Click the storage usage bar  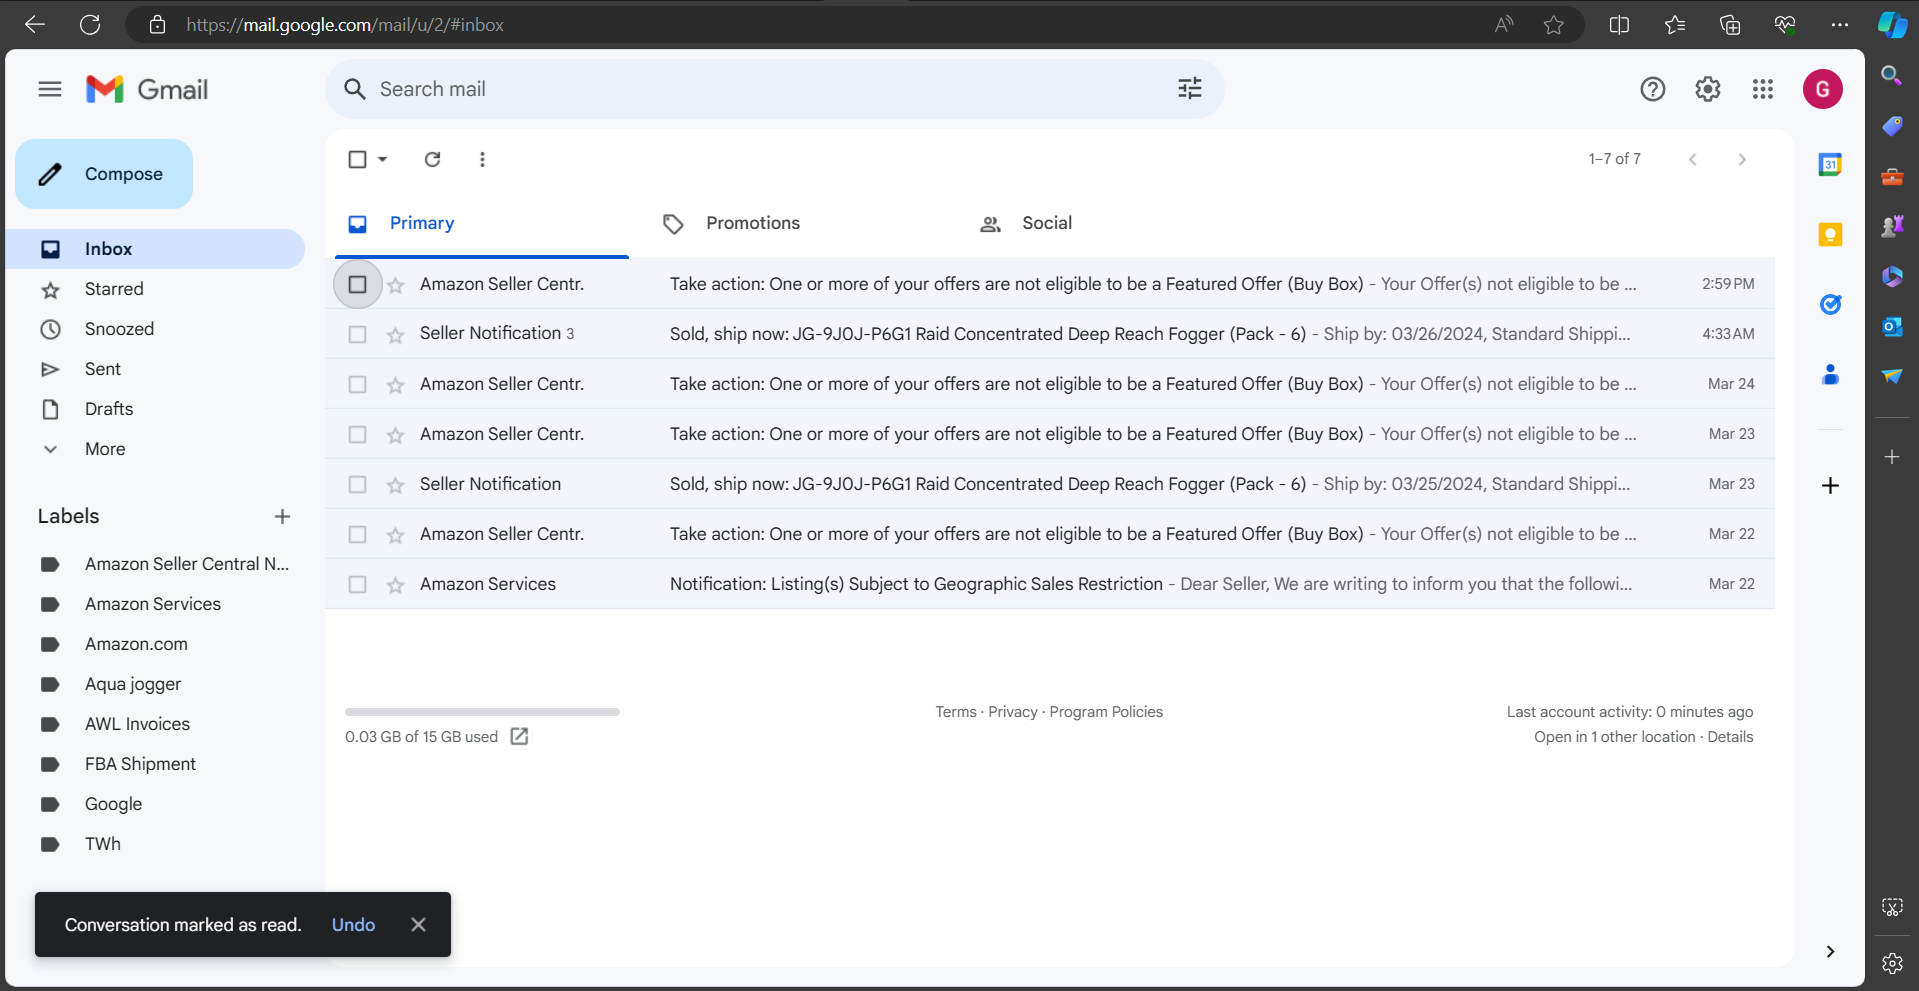tap(482, 712)
